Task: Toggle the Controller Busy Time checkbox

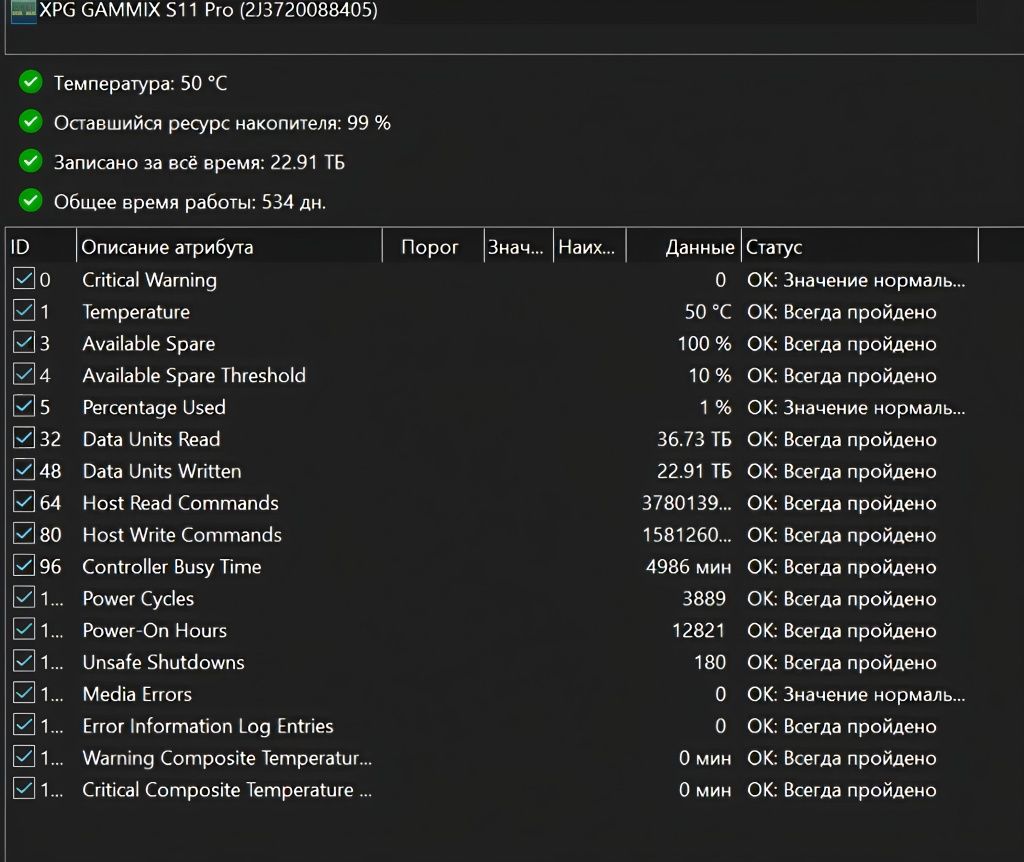Action: (24, 566)
